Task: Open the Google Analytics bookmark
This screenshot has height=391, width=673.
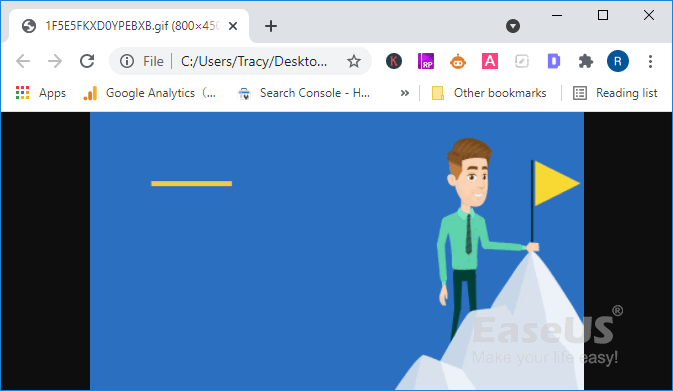Action: (x=150, y=93)
